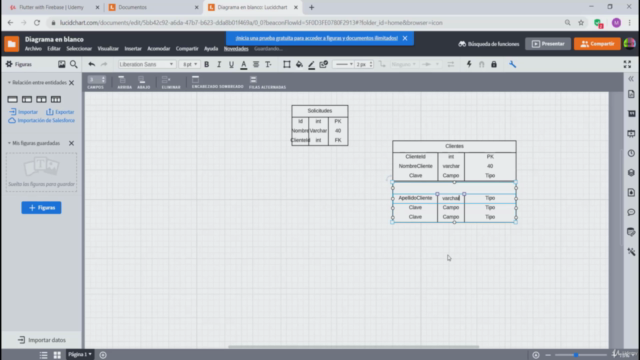This screenshot has width=640, height=360.
Task: Click the Exportar link
Action: 60,112
